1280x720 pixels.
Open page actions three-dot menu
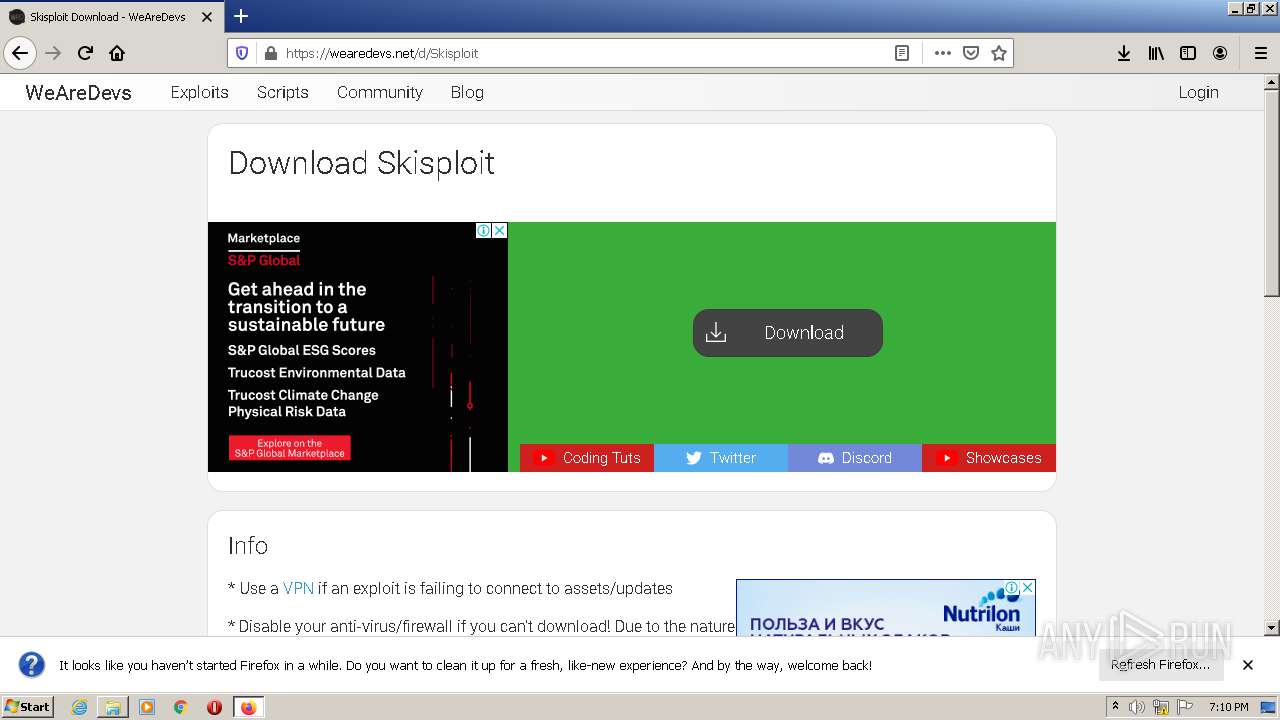pyautogui.click(x=942, y=53)
